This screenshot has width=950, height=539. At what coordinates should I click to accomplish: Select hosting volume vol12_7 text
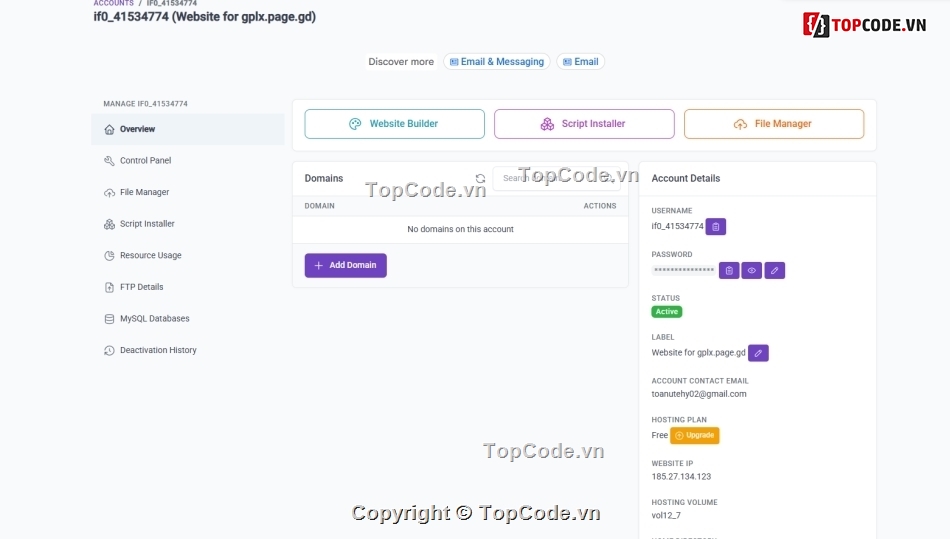coord(666,515)
